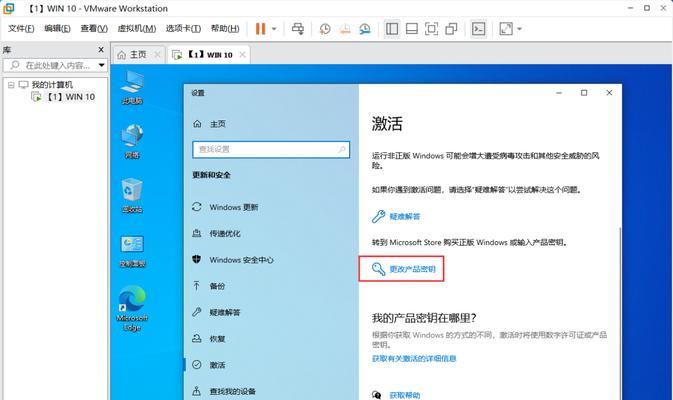Image resolution: width=673 pixels, height=400 pixels.
Task: Take a snapshot with the clock icon
Action: click(325, 29)
